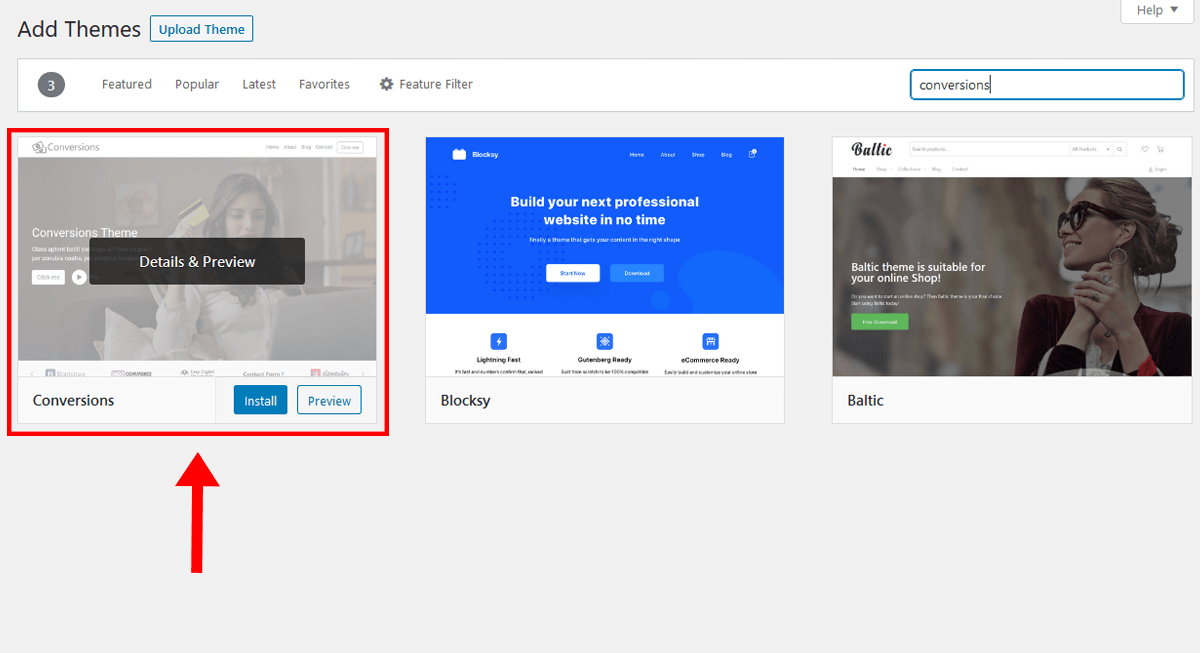Click the "Blocksy" theme name text
Image resolution: width=1200 pixels, height=653 pixels.
[466, 400]
